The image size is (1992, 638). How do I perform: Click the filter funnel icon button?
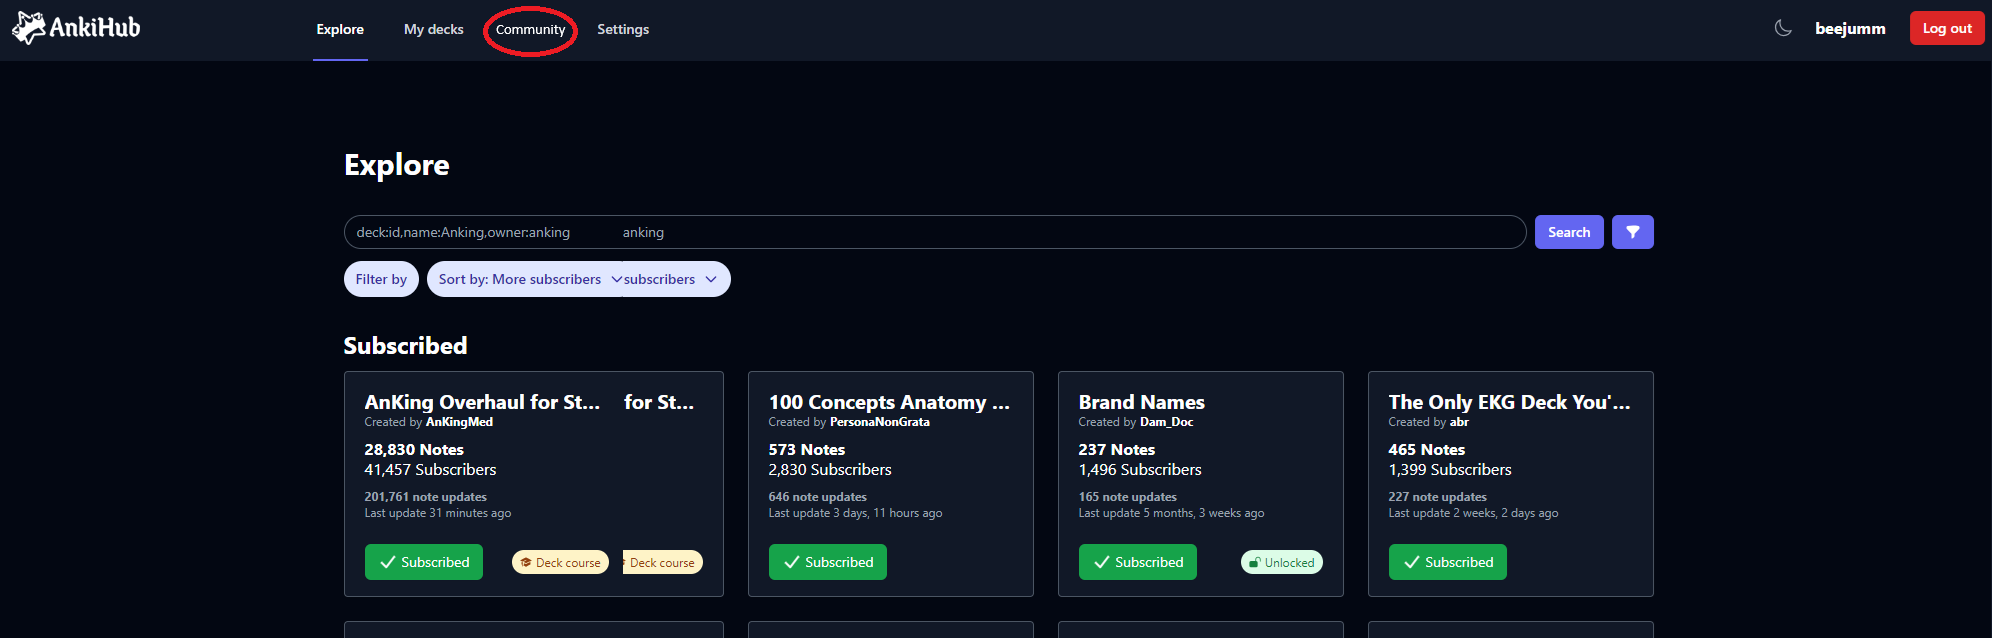[1633, 232]
